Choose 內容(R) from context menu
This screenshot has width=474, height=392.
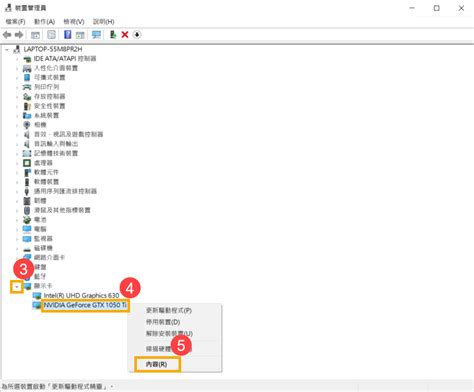(x=157, y=364)
